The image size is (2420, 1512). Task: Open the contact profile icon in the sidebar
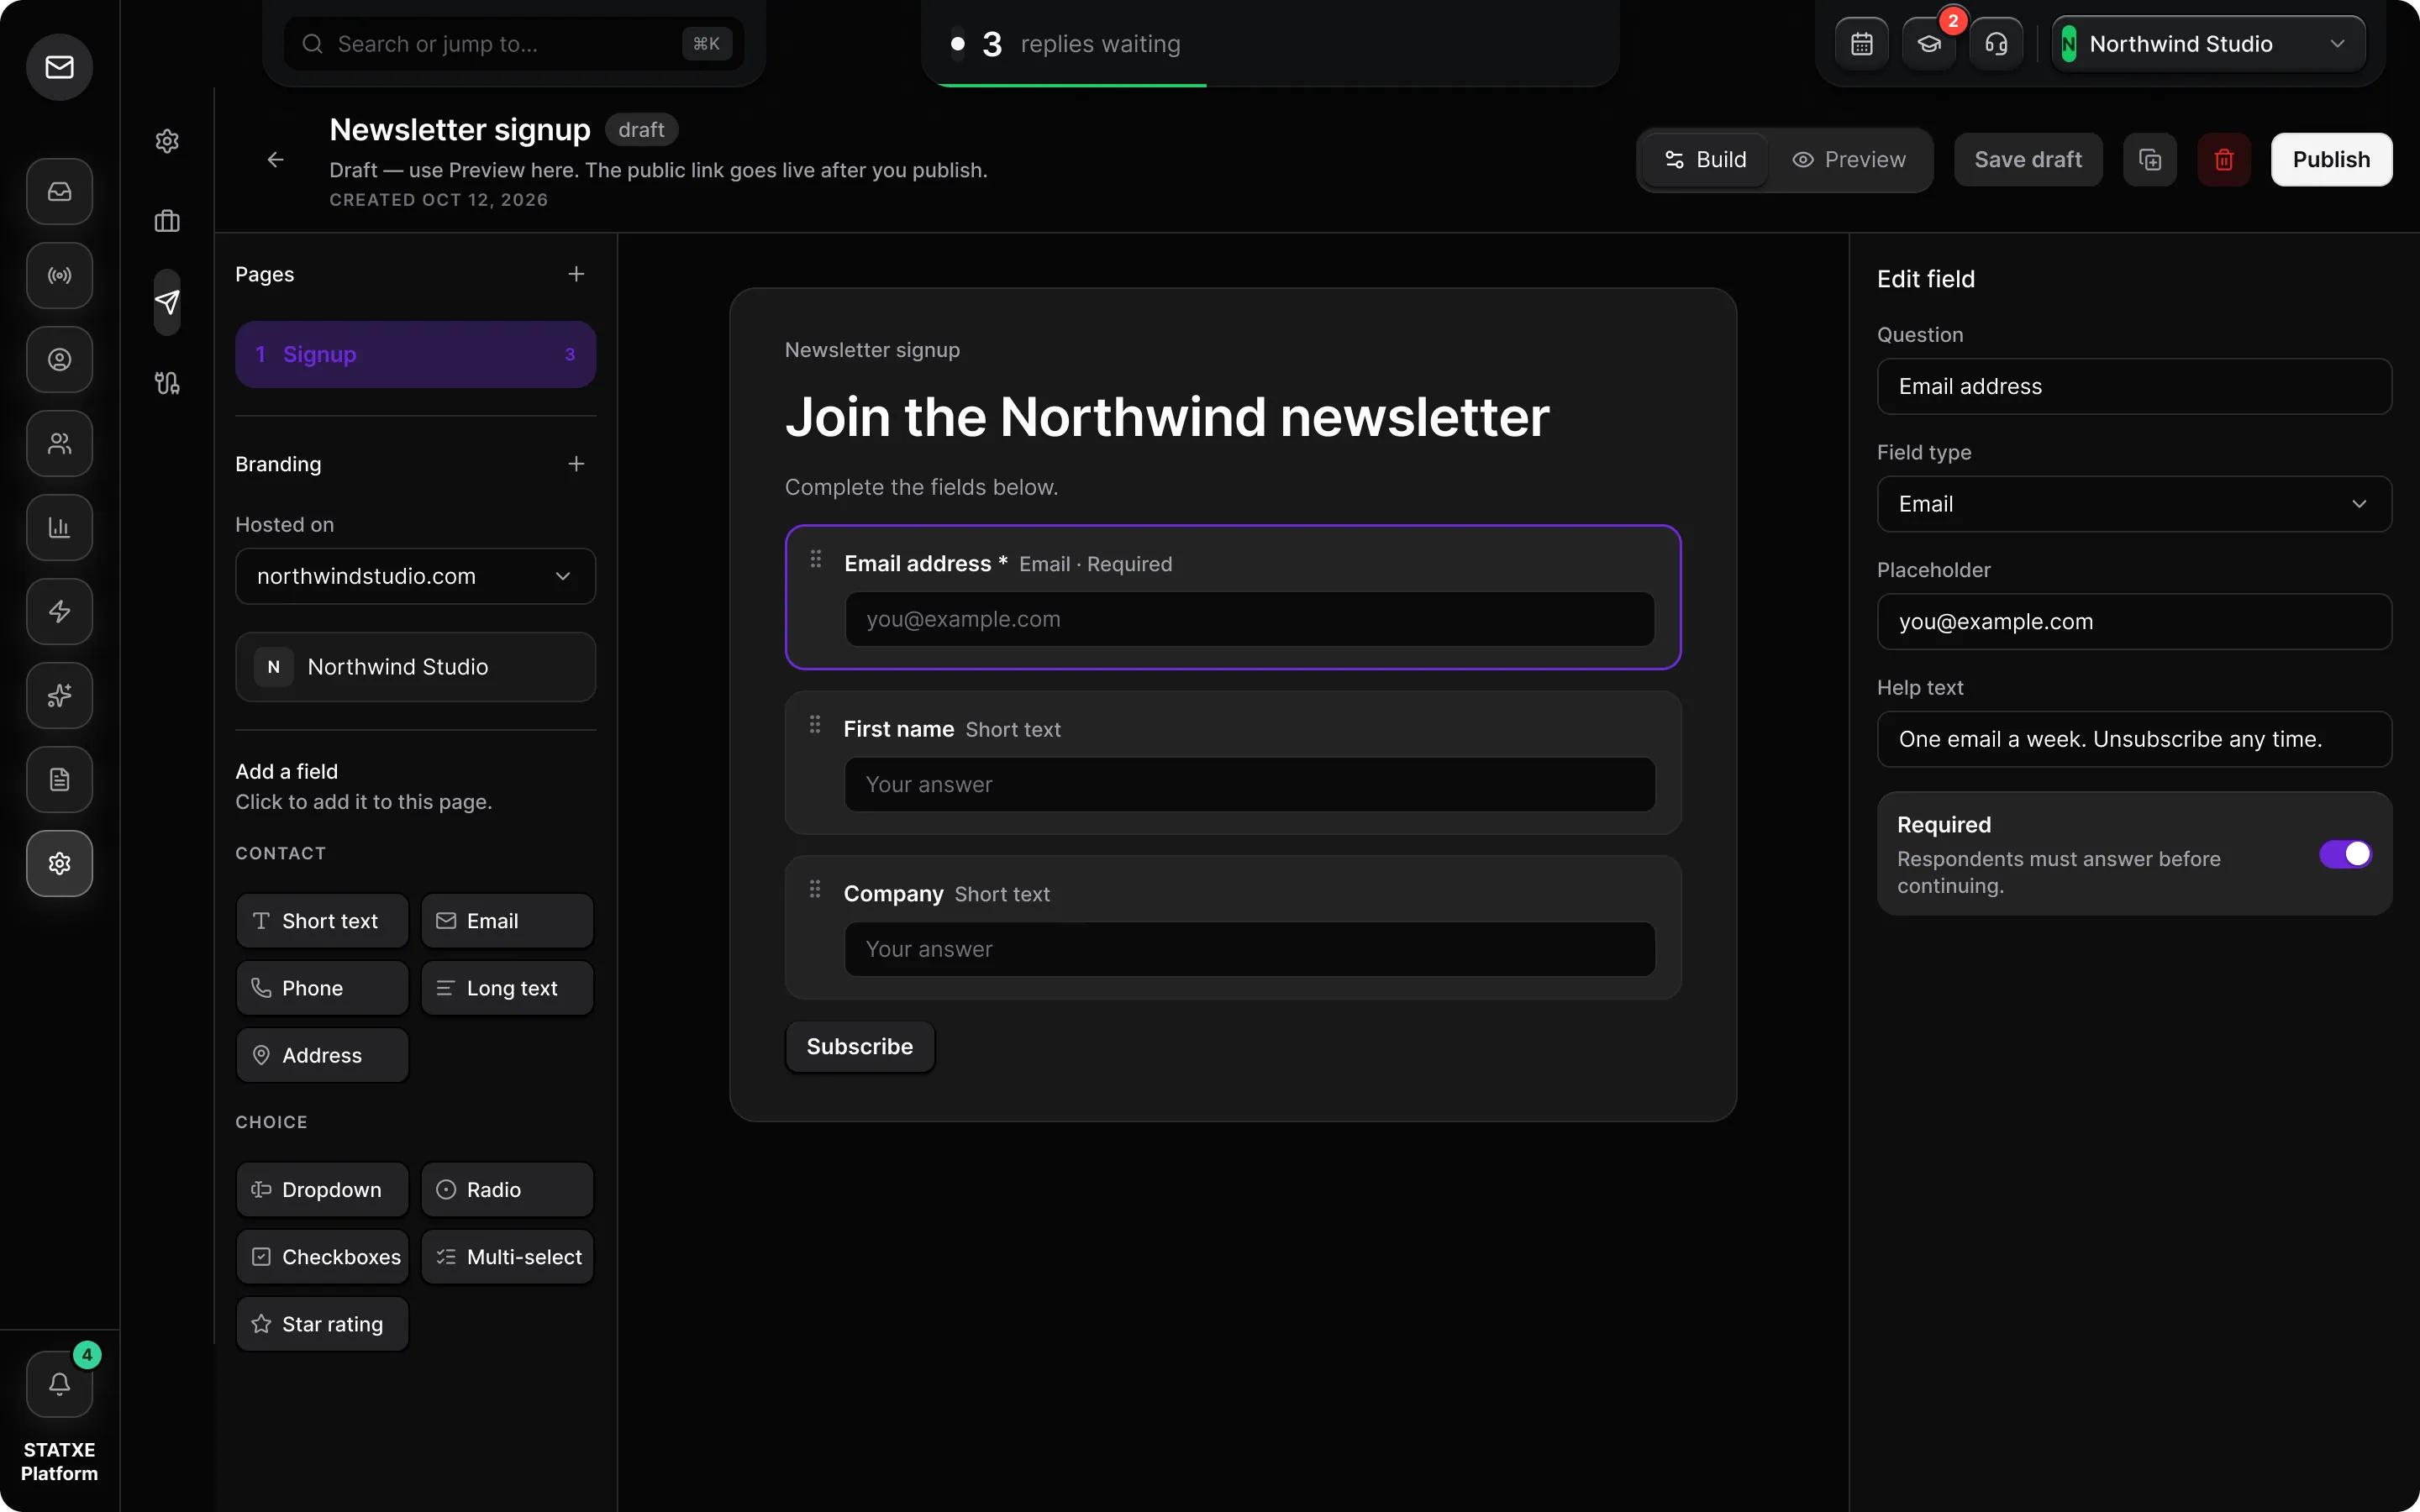point(59,359)
